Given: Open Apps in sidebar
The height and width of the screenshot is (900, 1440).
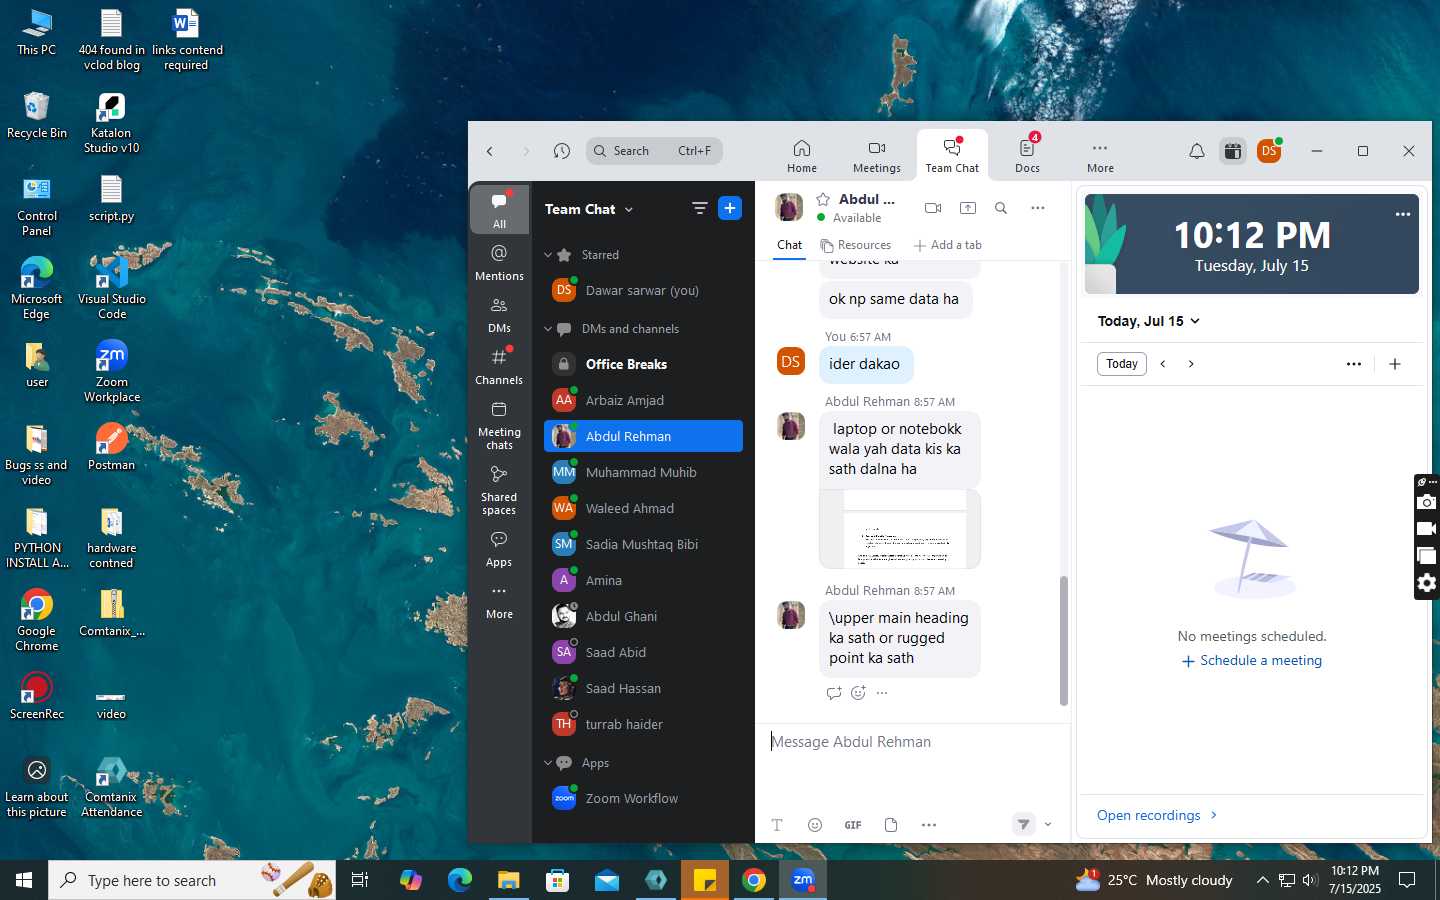Looking at the screenshot, I should click(x=499, y=548).
